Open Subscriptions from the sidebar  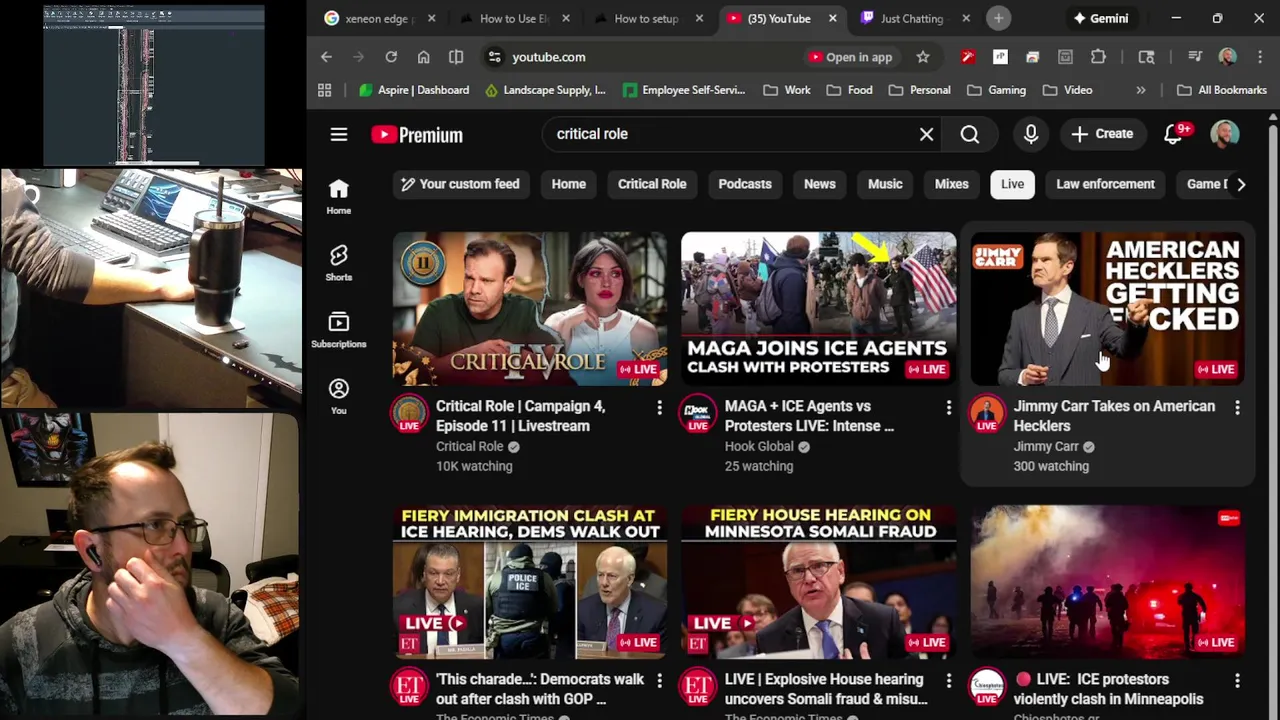coord(339,330)
